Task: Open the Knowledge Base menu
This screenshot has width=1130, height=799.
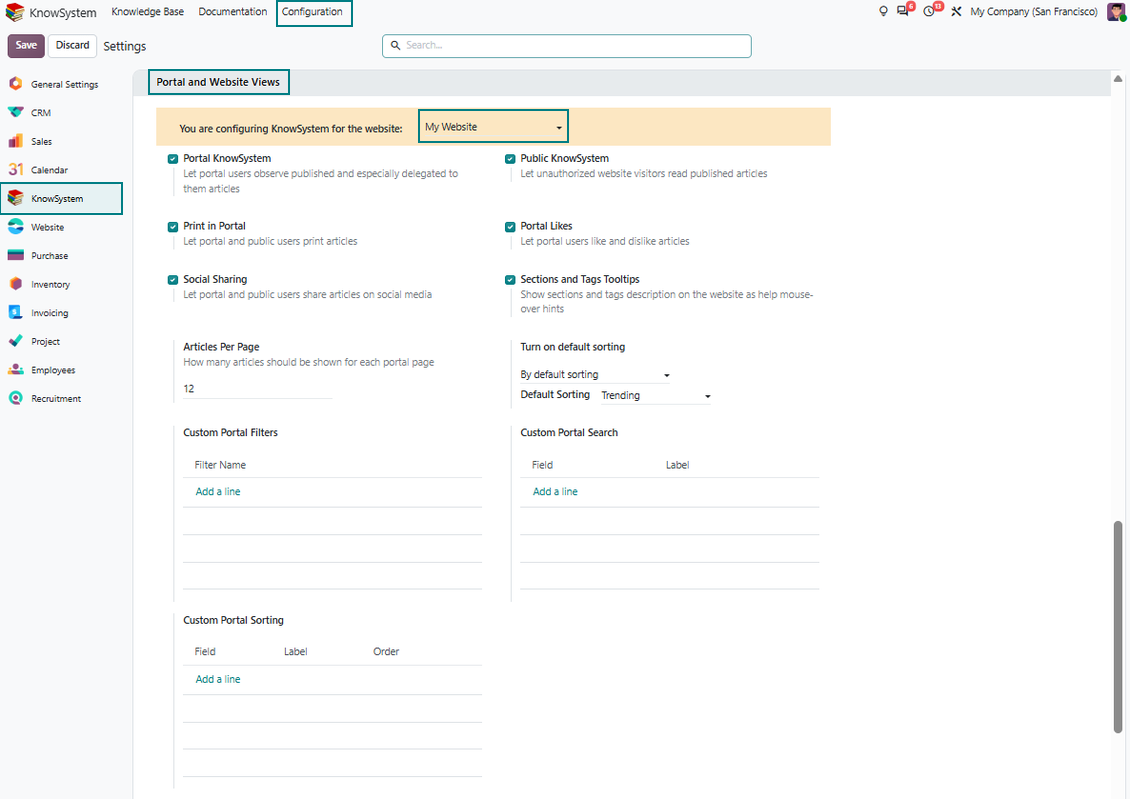Action: (148, 12)
